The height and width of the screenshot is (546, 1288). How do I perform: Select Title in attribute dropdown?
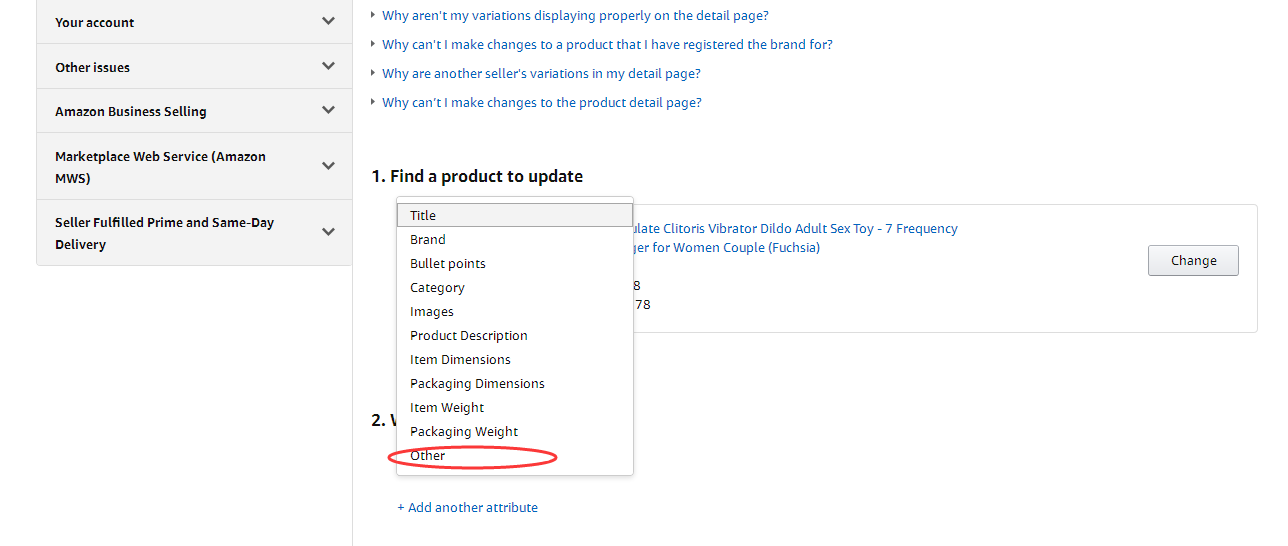click(x=423, y=215)
